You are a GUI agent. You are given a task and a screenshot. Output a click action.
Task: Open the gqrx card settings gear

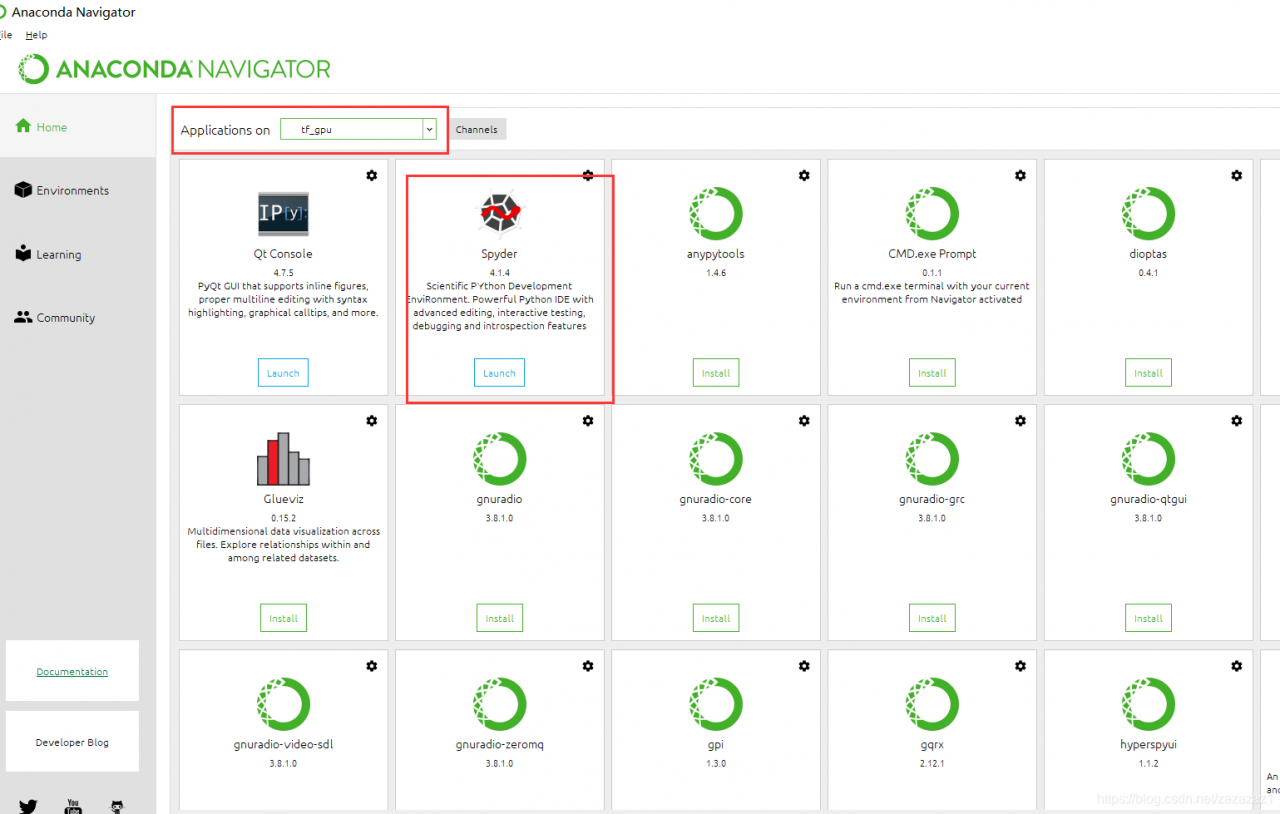1020,666
